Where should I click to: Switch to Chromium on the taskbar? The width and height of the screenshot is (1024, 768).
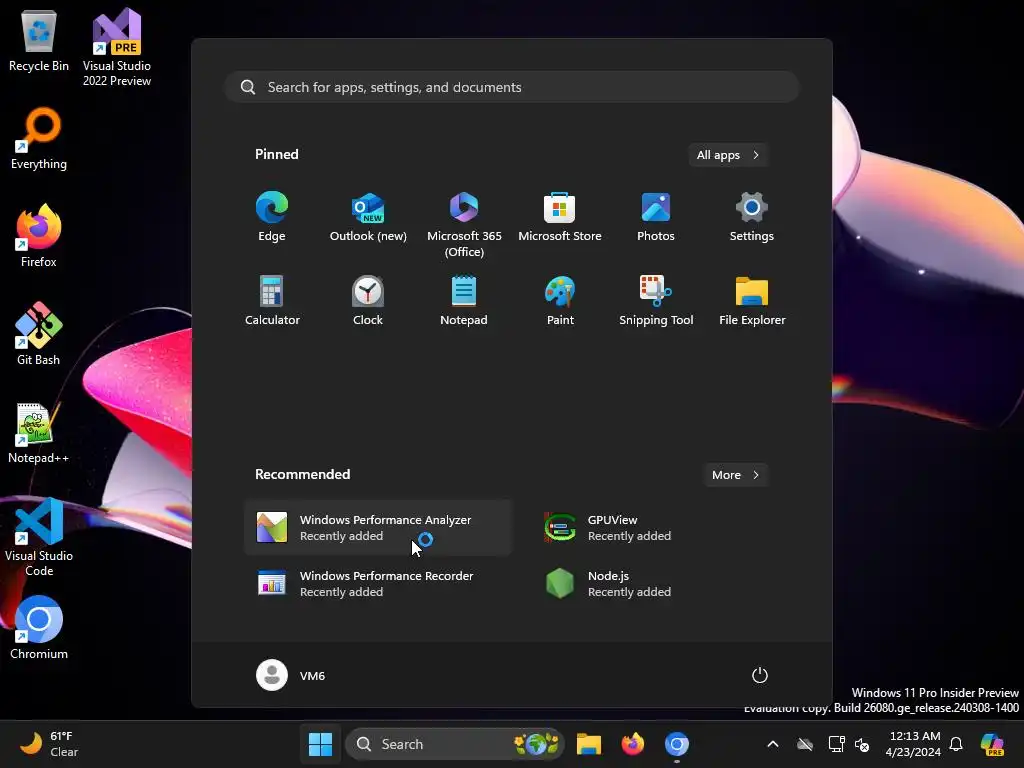(677, 744)
